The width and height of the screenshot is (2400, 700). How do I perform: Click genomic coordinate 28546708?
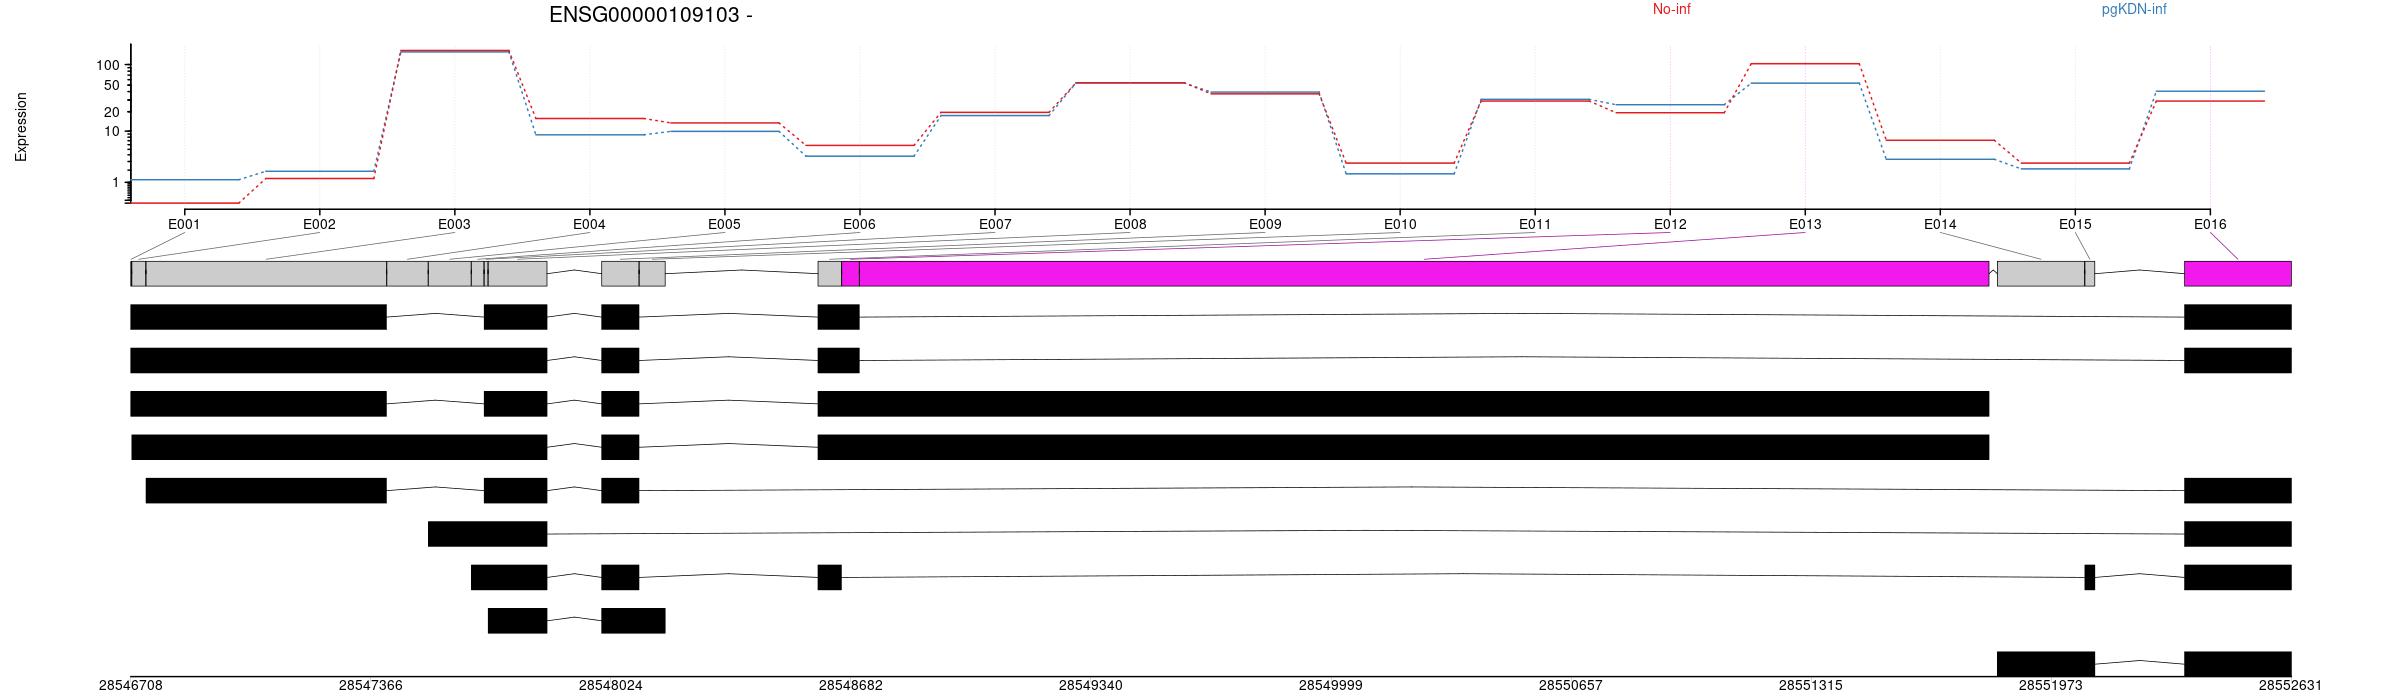(130, 686)
